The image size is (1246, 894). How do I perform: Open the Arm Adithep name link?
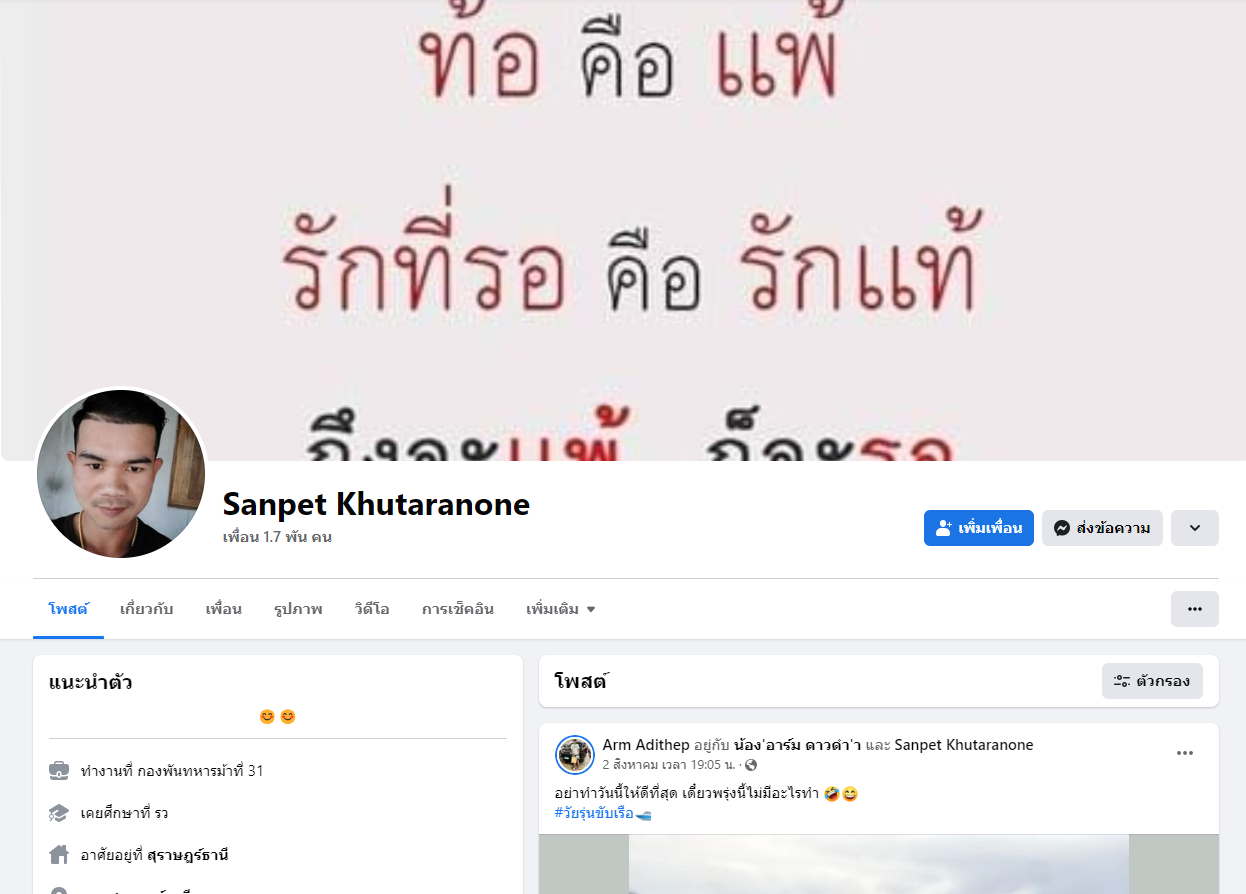pos(646,745)
